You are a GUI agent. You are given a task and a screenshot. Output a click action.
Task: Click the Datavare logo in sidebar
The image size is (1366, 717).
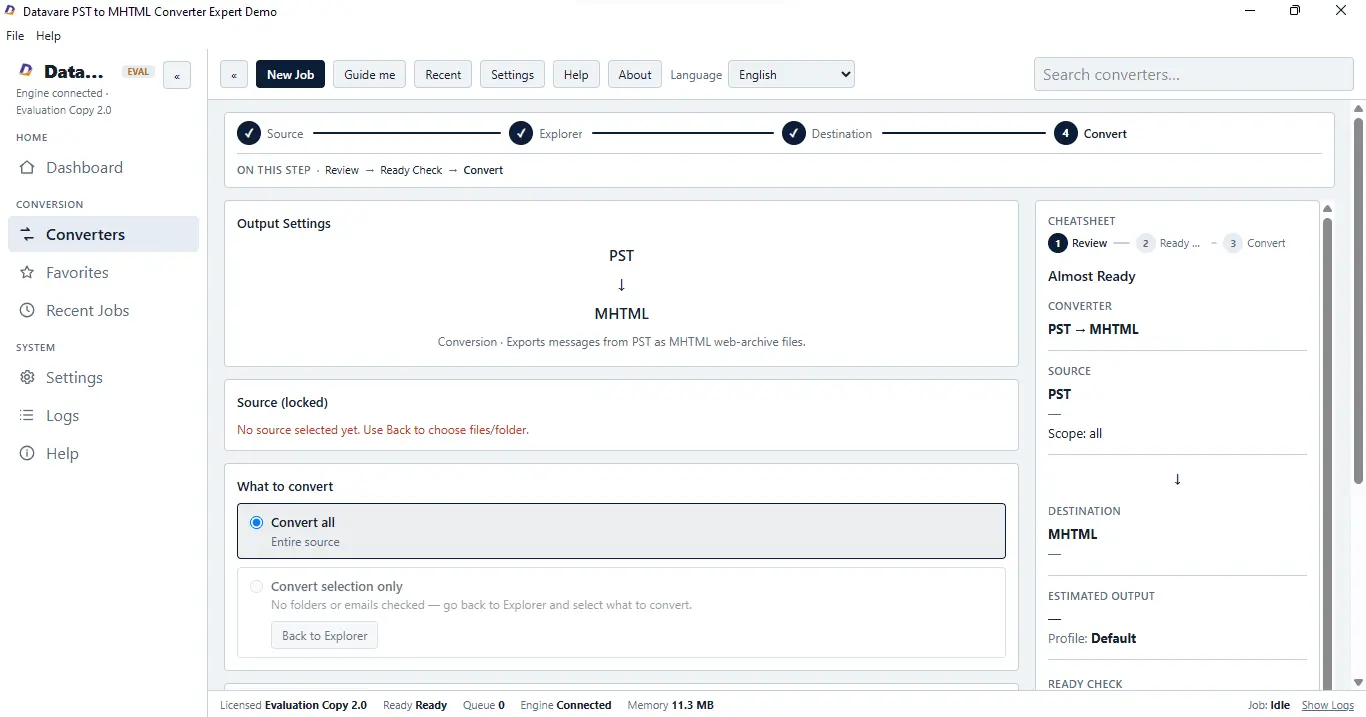[x=26, y=71]
